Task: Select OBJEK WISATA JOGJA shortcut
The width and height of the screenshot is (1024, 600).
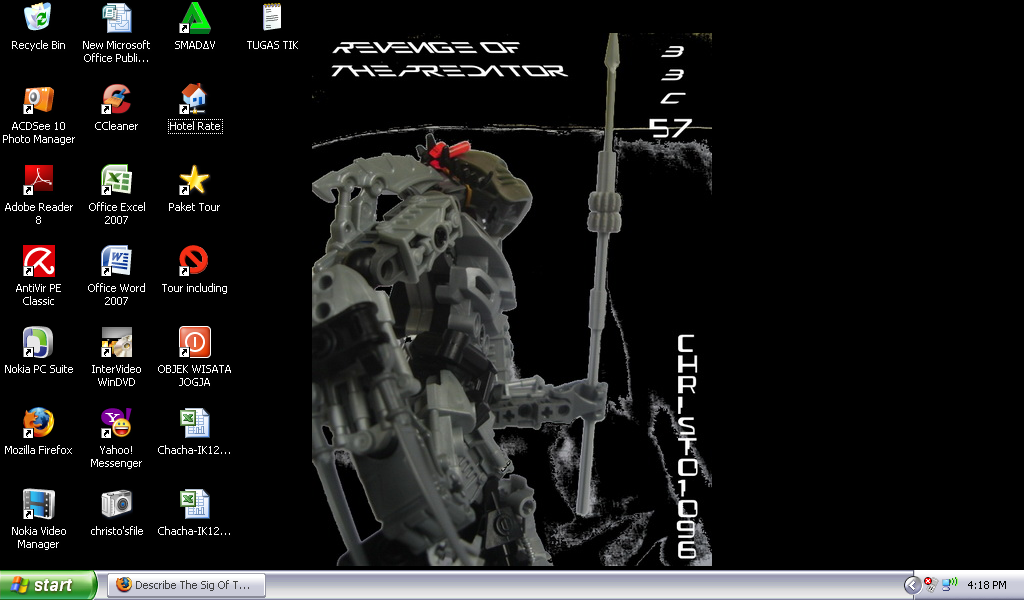Action: [195, 343]
